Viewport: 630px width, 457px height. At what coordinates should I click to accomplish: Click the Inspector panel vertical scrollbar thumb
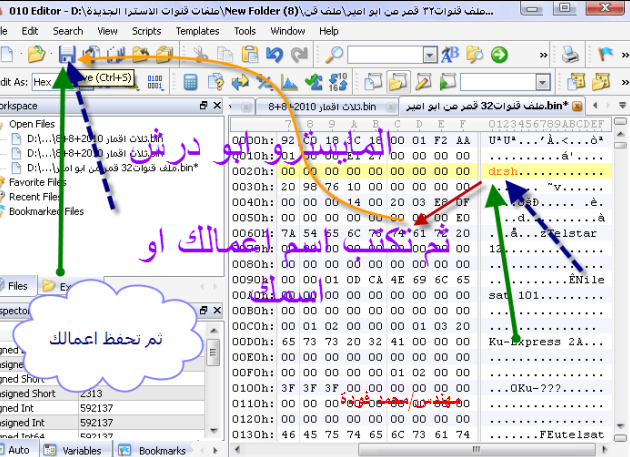click(213, 353)
